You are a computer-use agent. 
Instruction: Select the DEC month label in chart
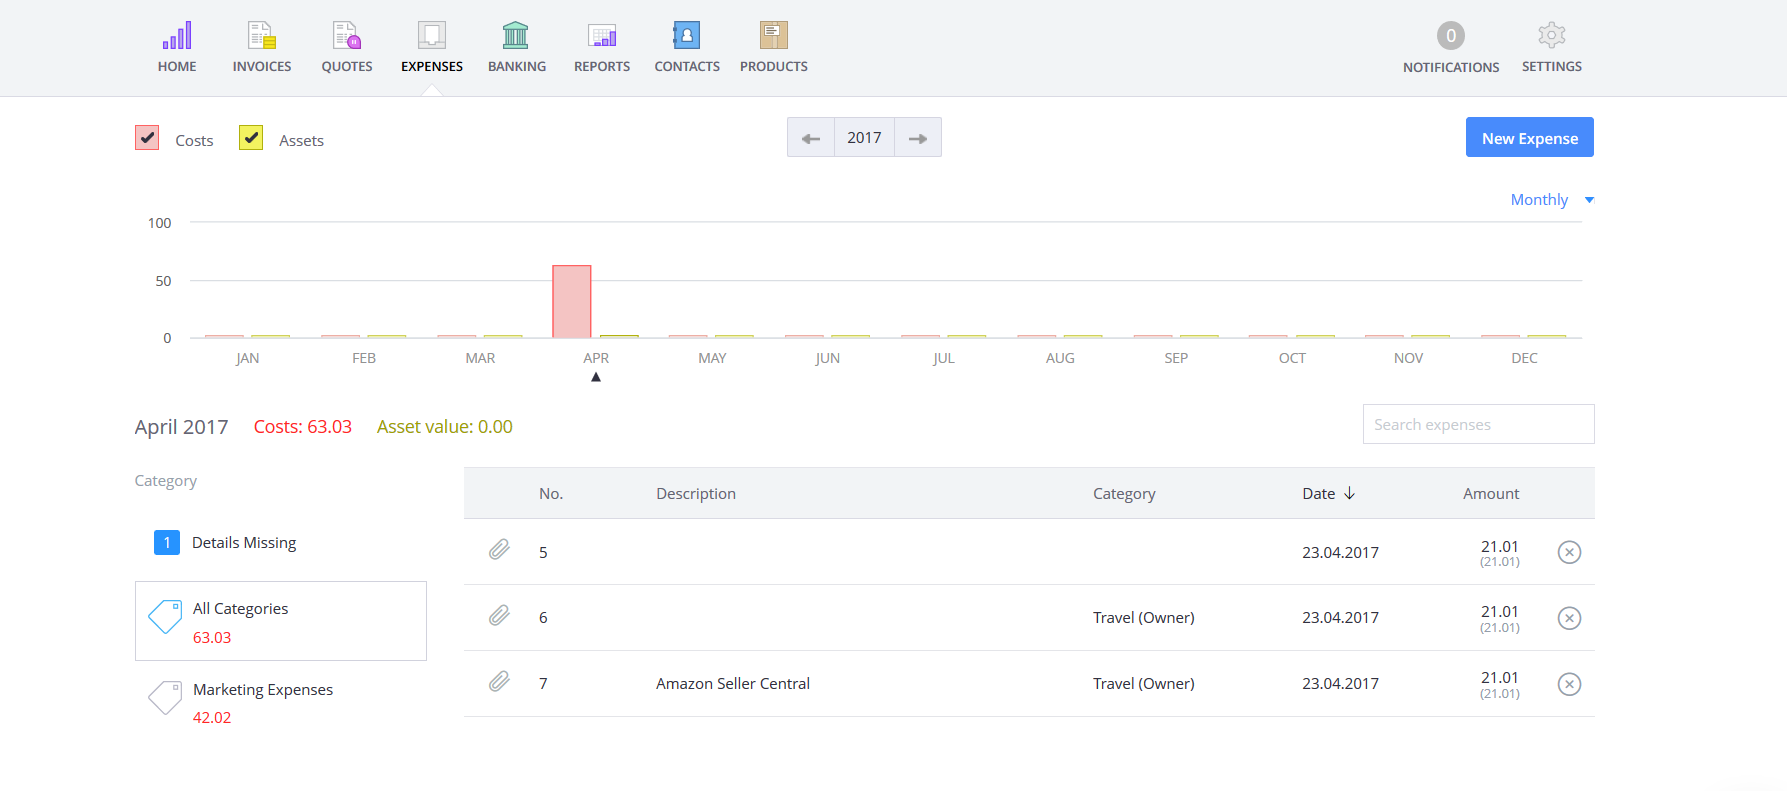coord(1525,358)
